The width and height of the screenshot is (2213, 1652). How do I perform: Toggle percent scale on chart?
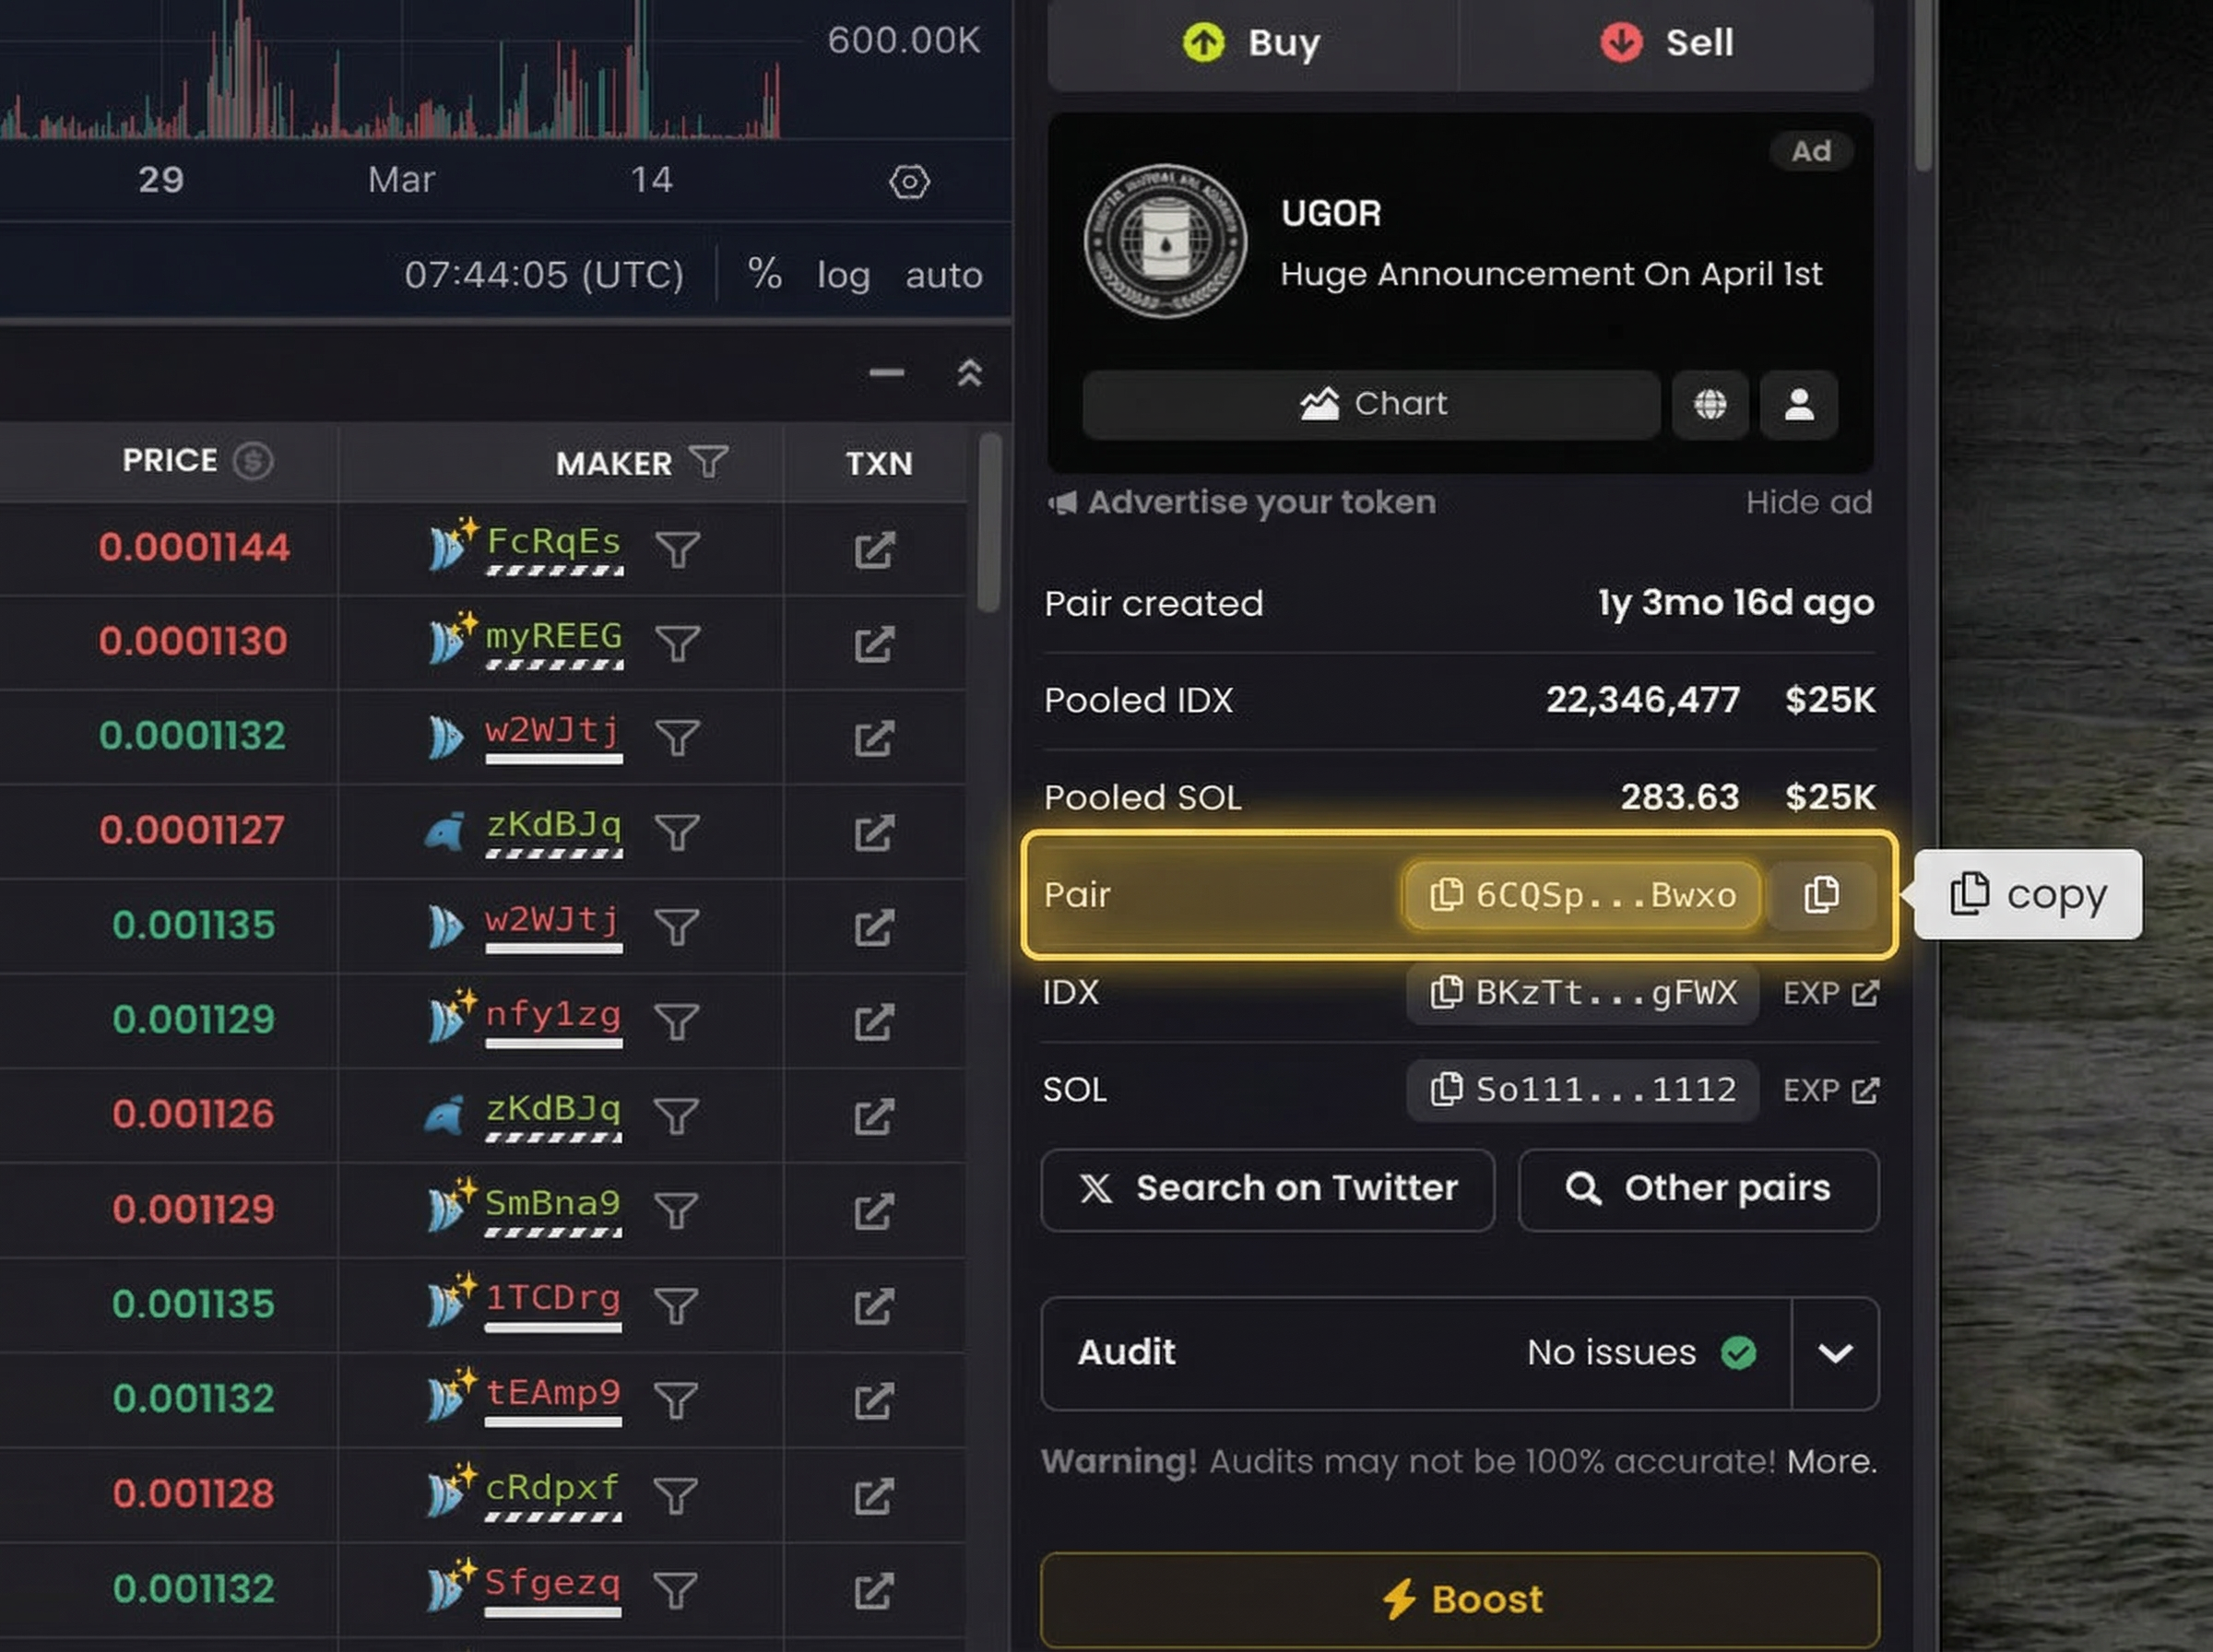point(765,274)
